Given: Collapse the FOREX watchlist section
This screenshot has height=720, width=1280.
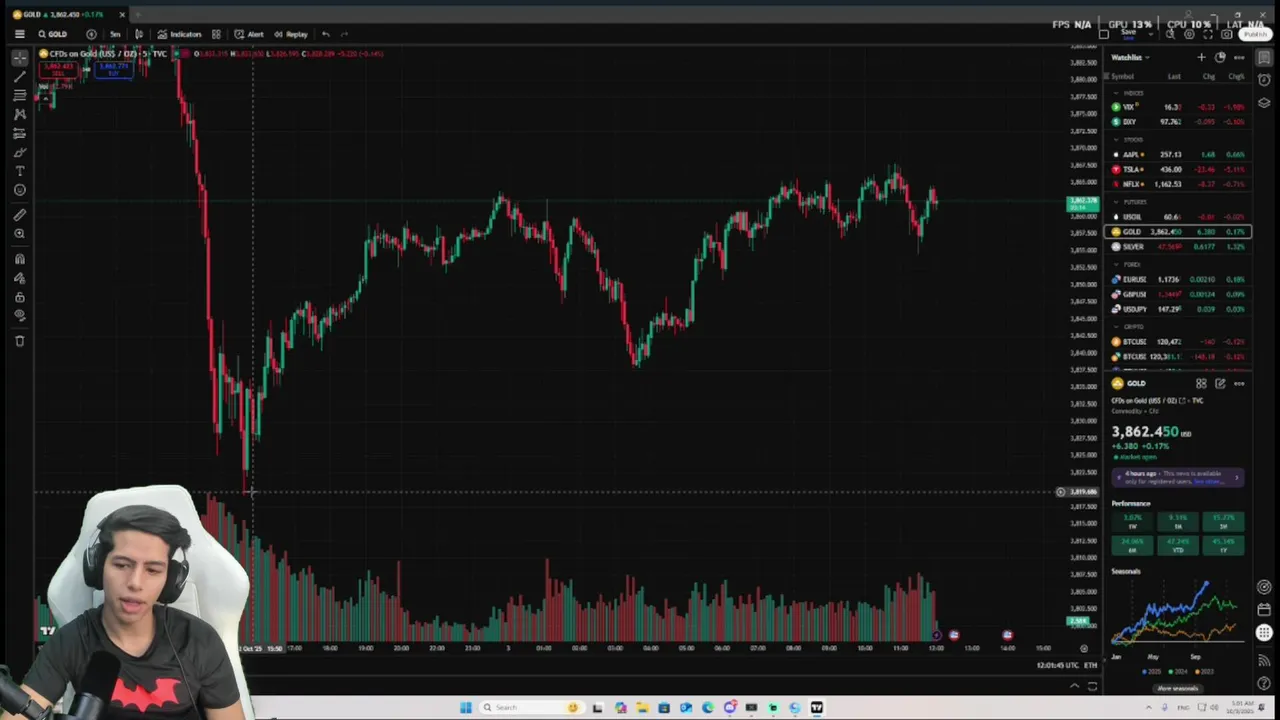Looking at the screenshot, I should coord(1117,264).
